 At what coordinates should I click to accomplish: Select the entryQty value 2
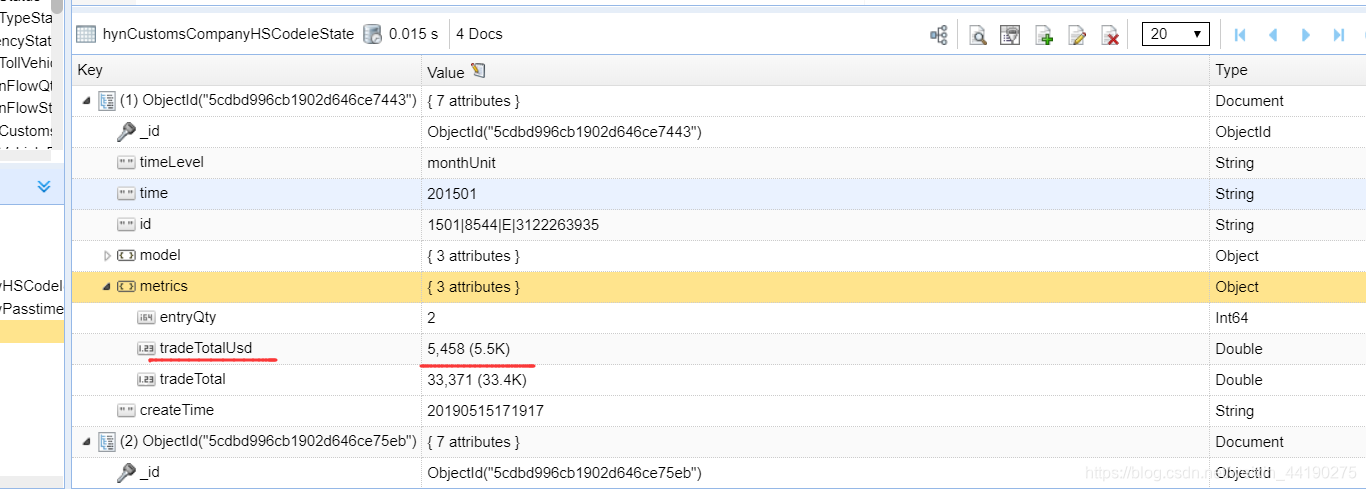tap(431, 318)
